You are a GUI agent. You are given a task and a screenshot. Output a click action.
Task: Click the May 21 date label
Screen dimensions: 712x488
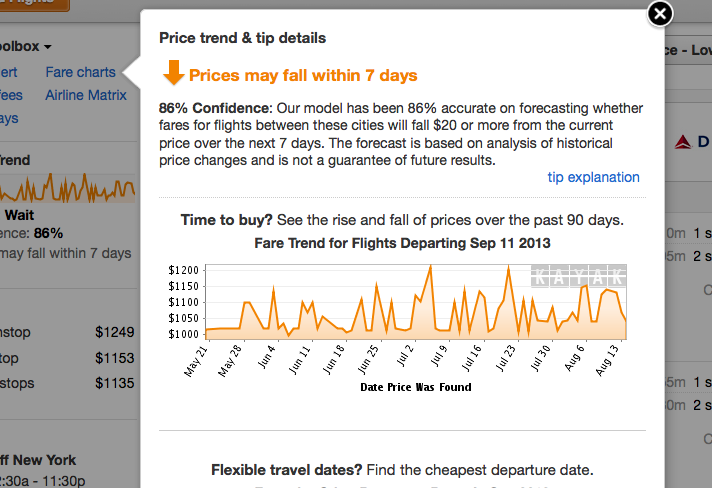pos(196,361)
